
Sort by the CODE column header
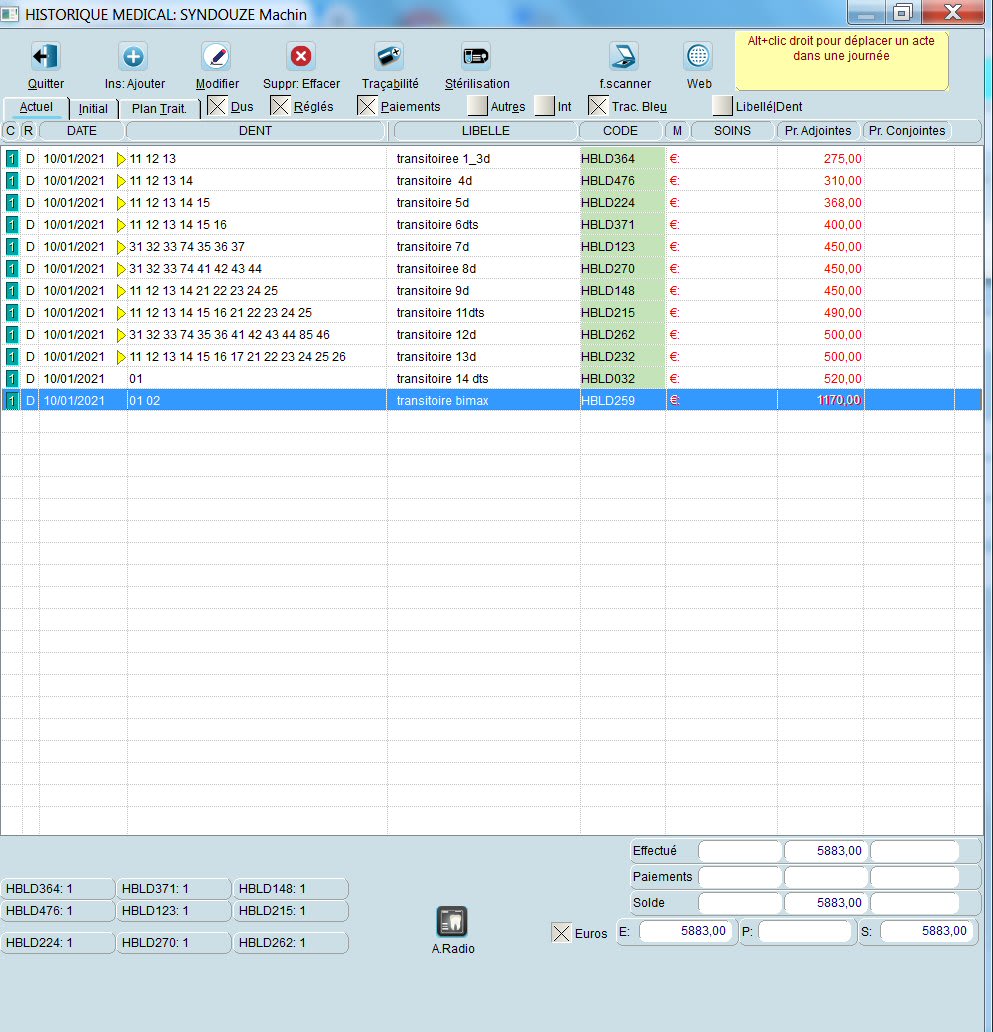tap(620, 131)
